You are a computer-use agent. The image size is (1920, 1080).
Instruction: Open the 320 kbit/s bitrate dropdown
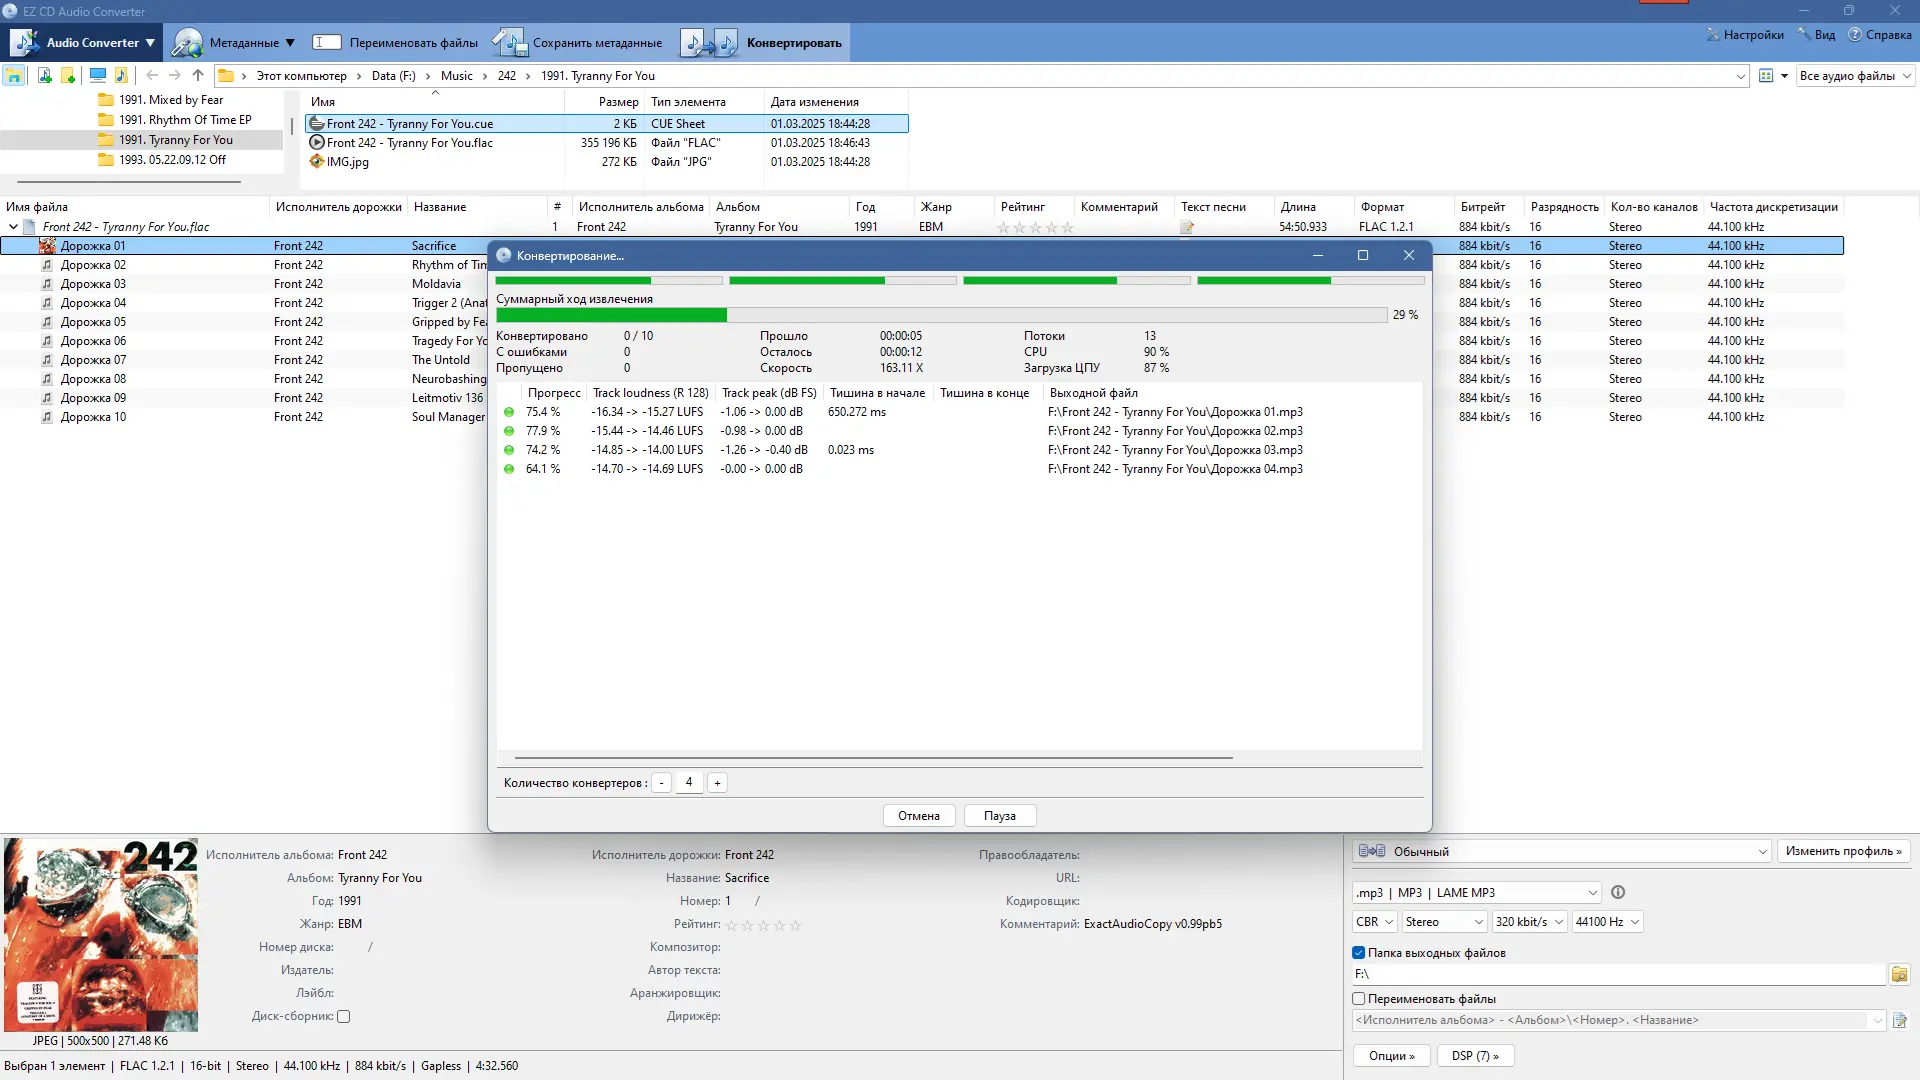1529,922
